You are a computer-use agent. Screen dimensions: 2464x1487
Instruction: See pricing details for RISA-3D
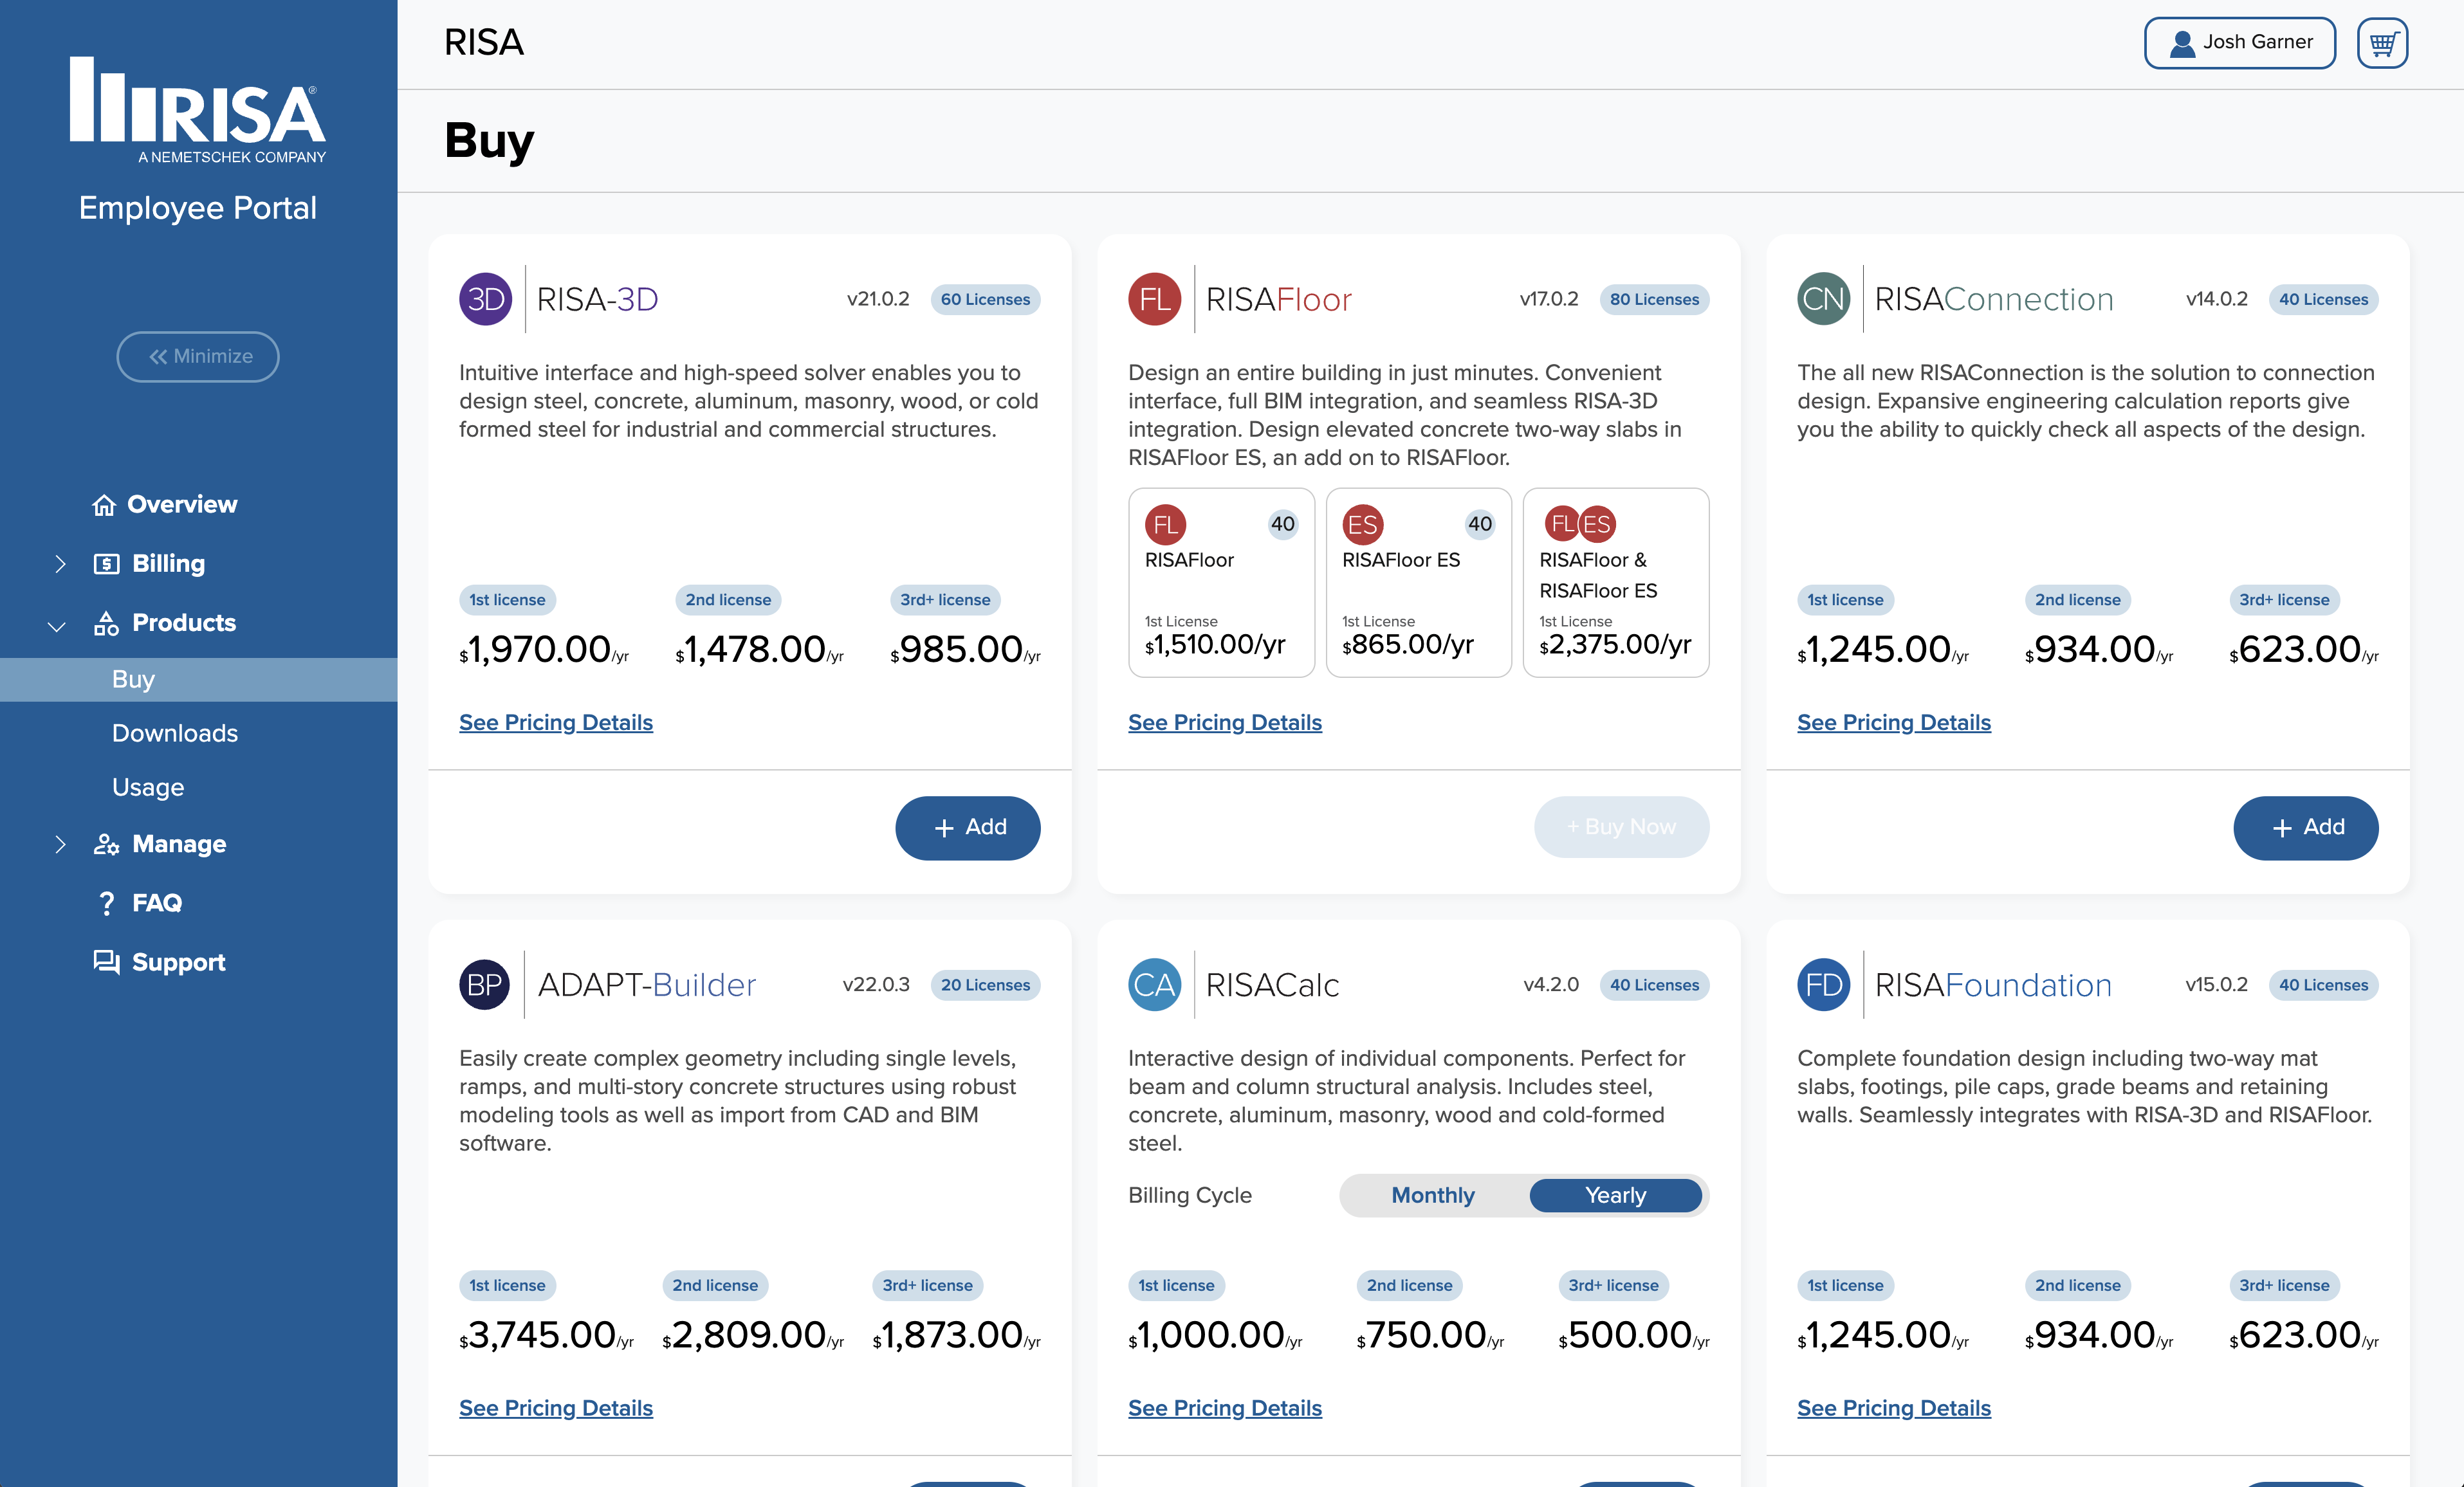pyautogui.click(x=555, y=722)
